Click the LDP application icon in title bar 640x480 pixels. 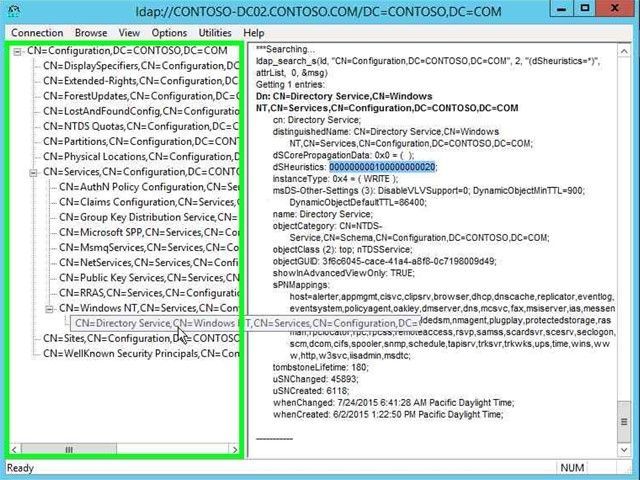(x=14, y=11)
